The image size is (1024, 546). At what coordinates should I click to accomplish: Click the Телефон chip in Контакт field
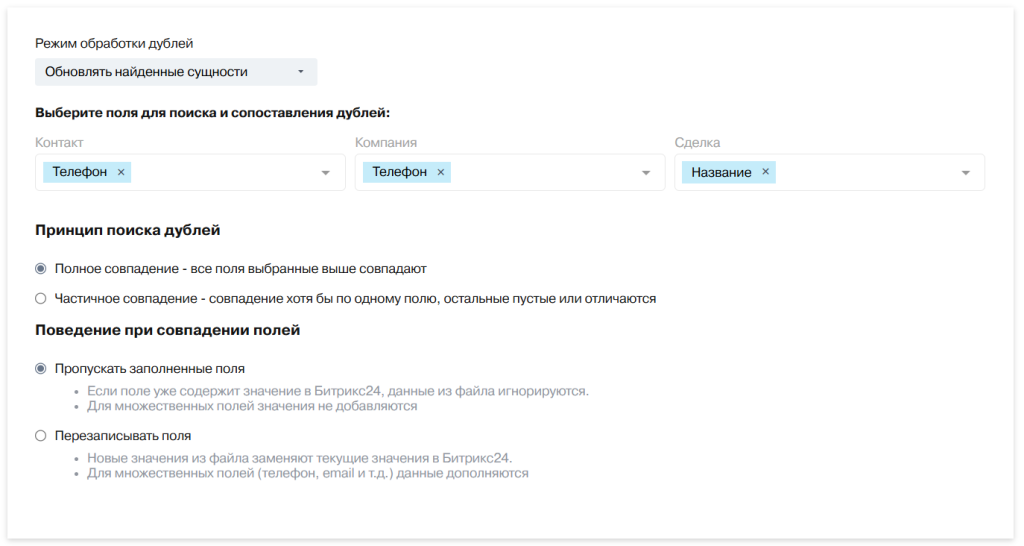tap(80, 172)
